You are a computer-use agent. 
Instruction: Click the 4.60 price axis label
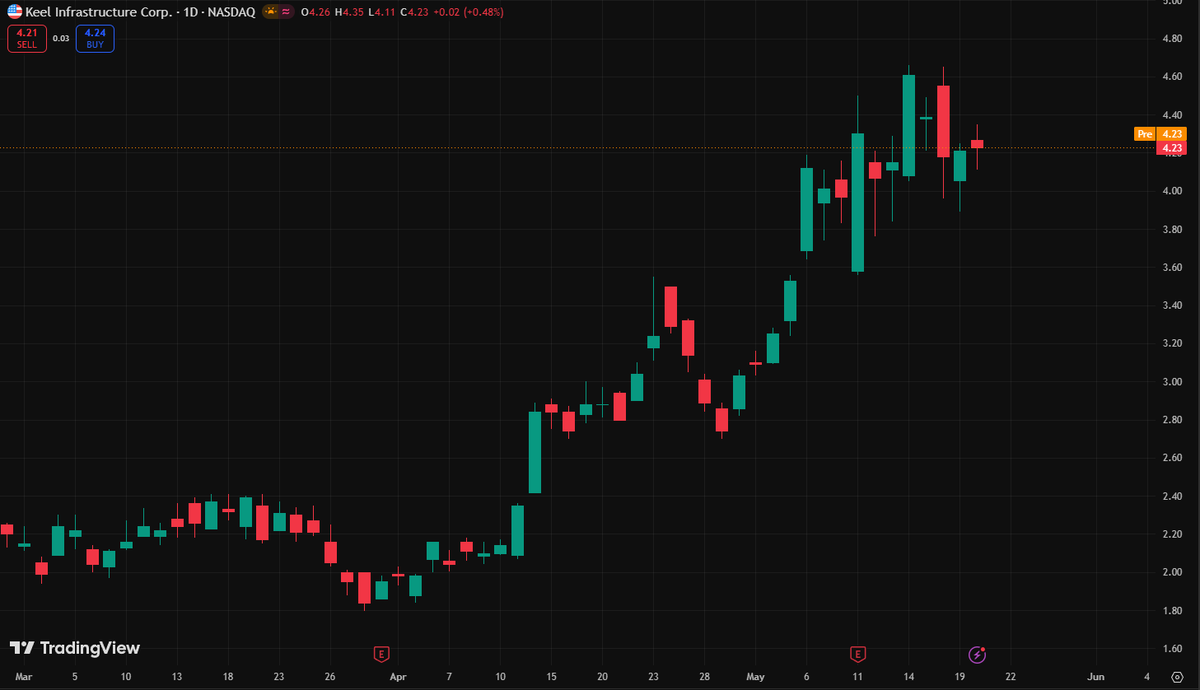point(1173,76)
